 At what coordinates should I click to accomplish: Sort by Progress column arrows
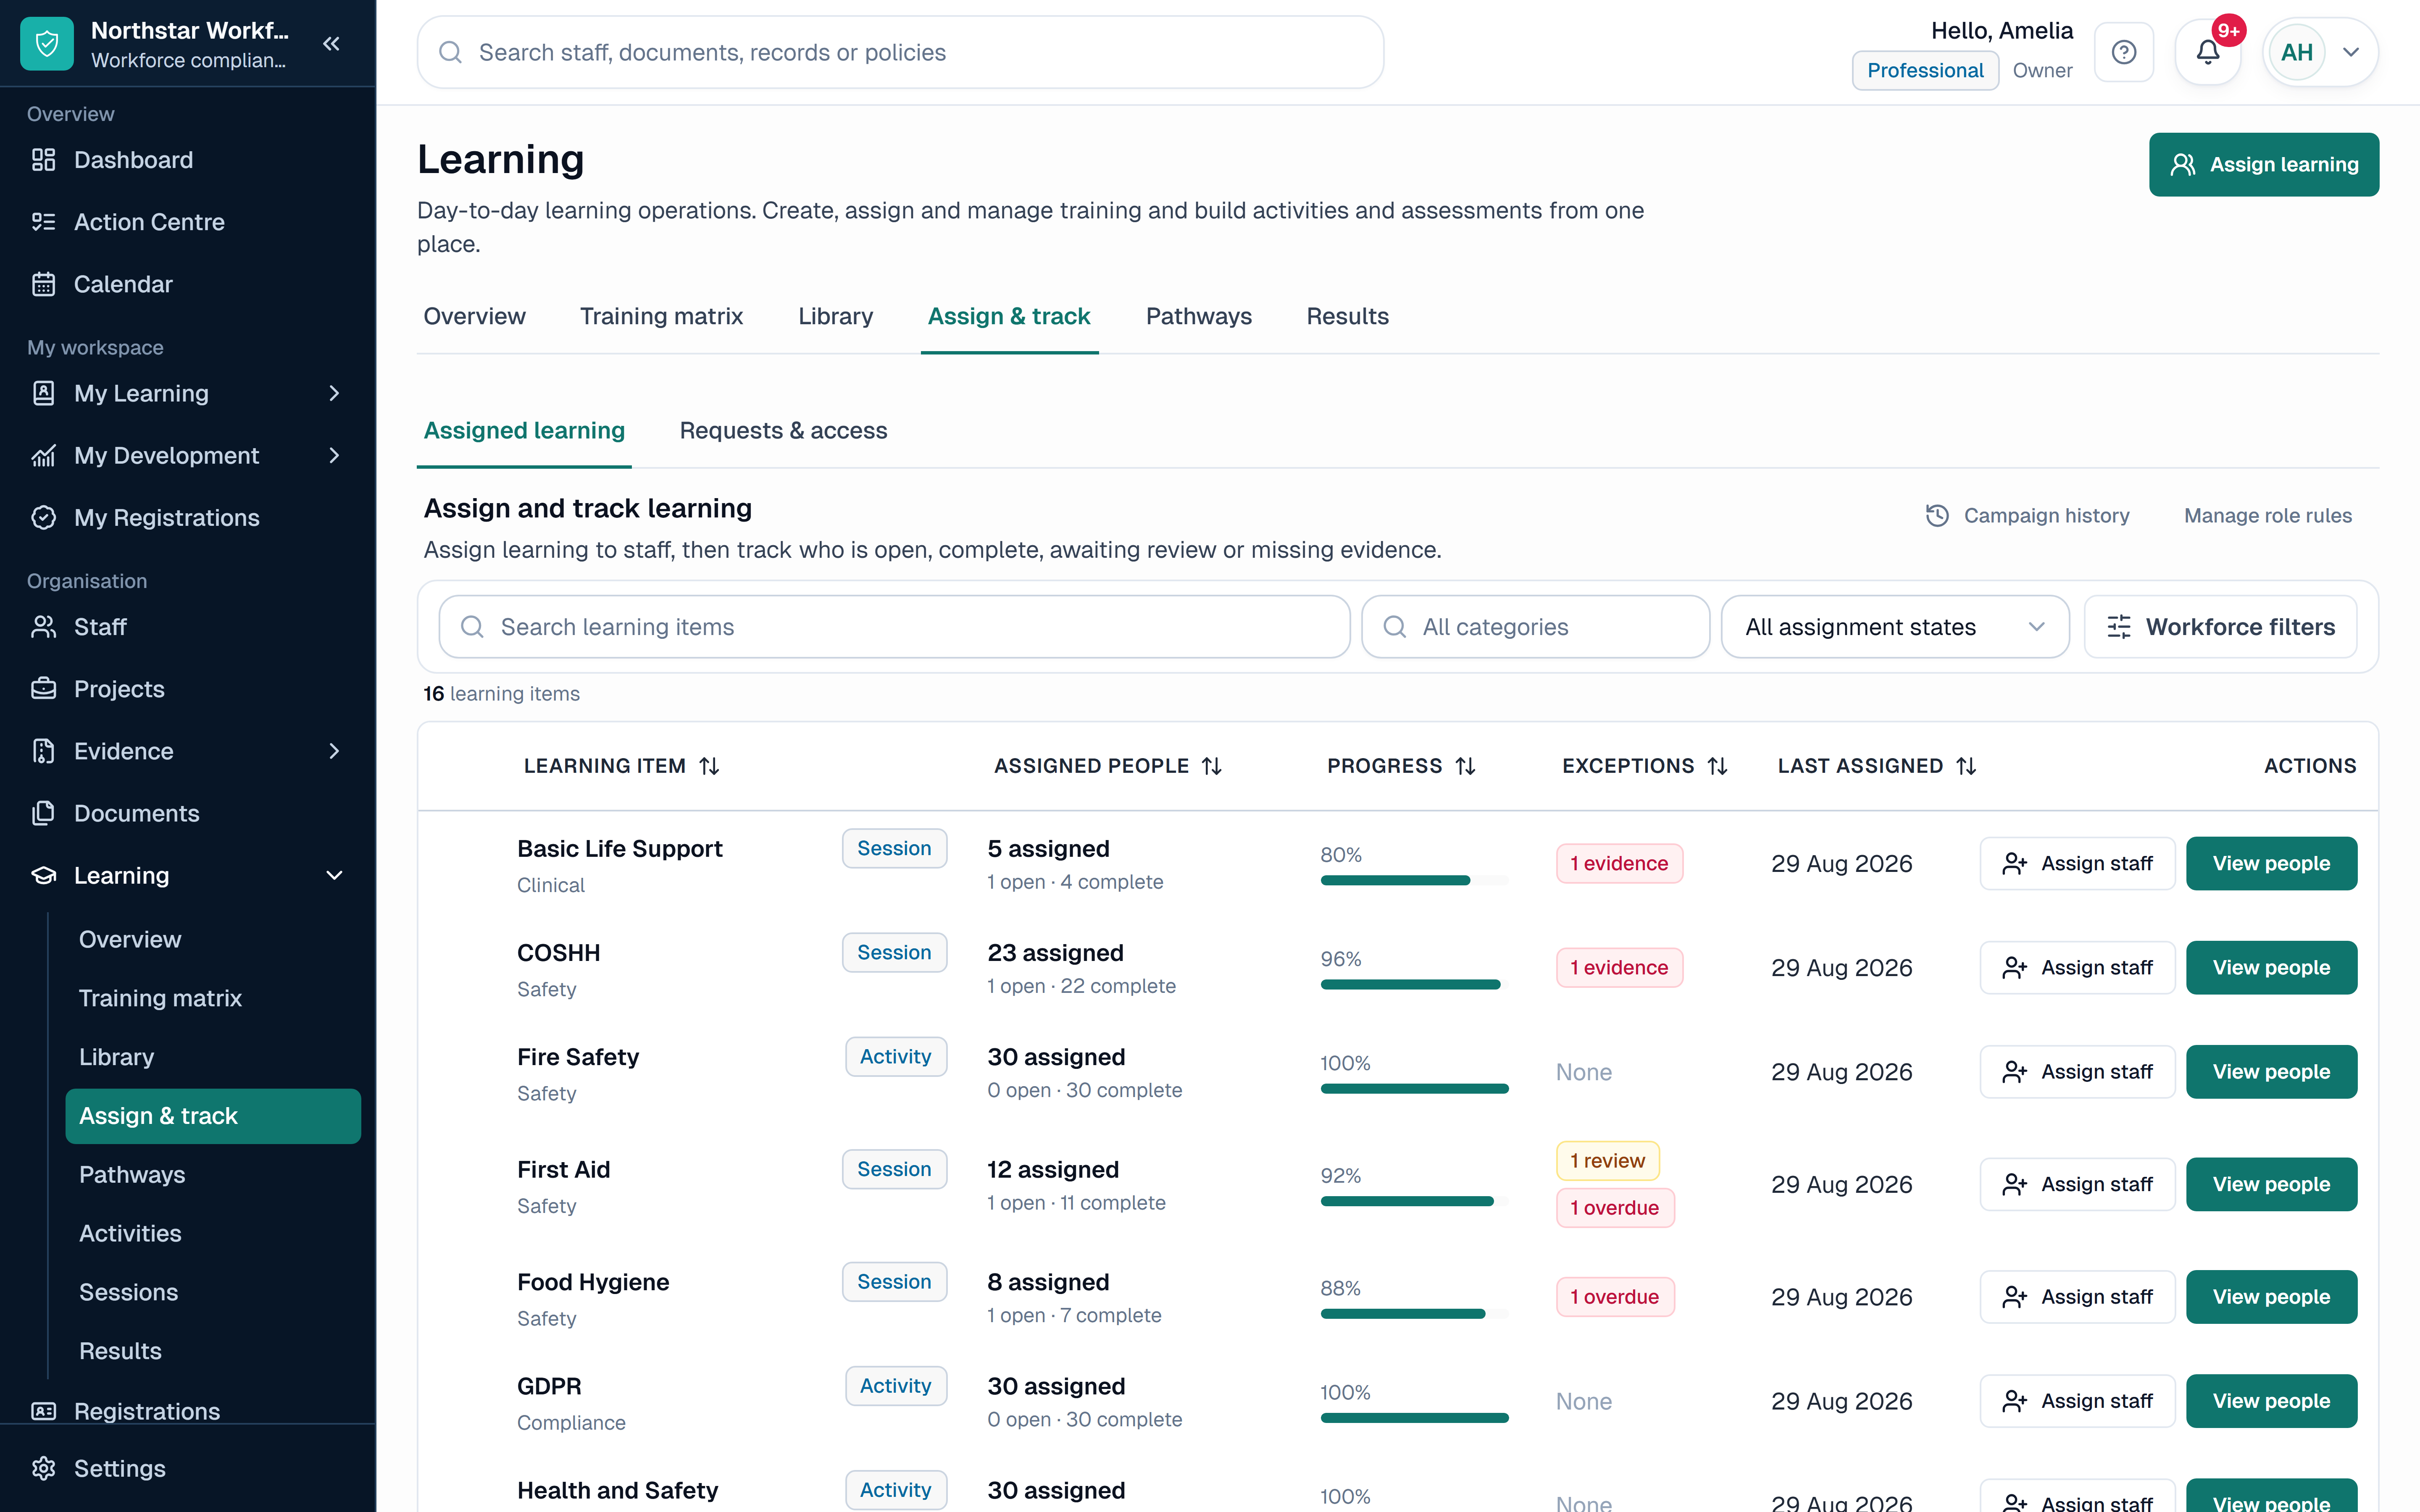click(1466, 766)
